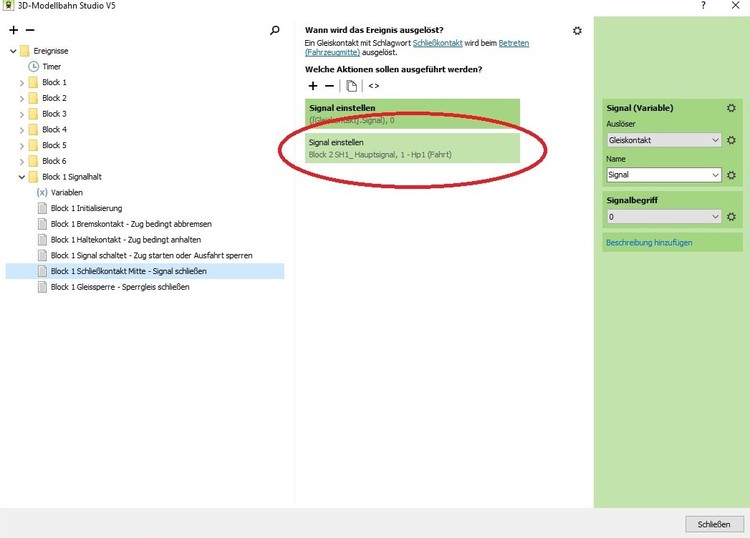This screenshot has width=750, height=538.
Task: Click gear beside the Signal name dropdown
Action: (x=731, y=175)
